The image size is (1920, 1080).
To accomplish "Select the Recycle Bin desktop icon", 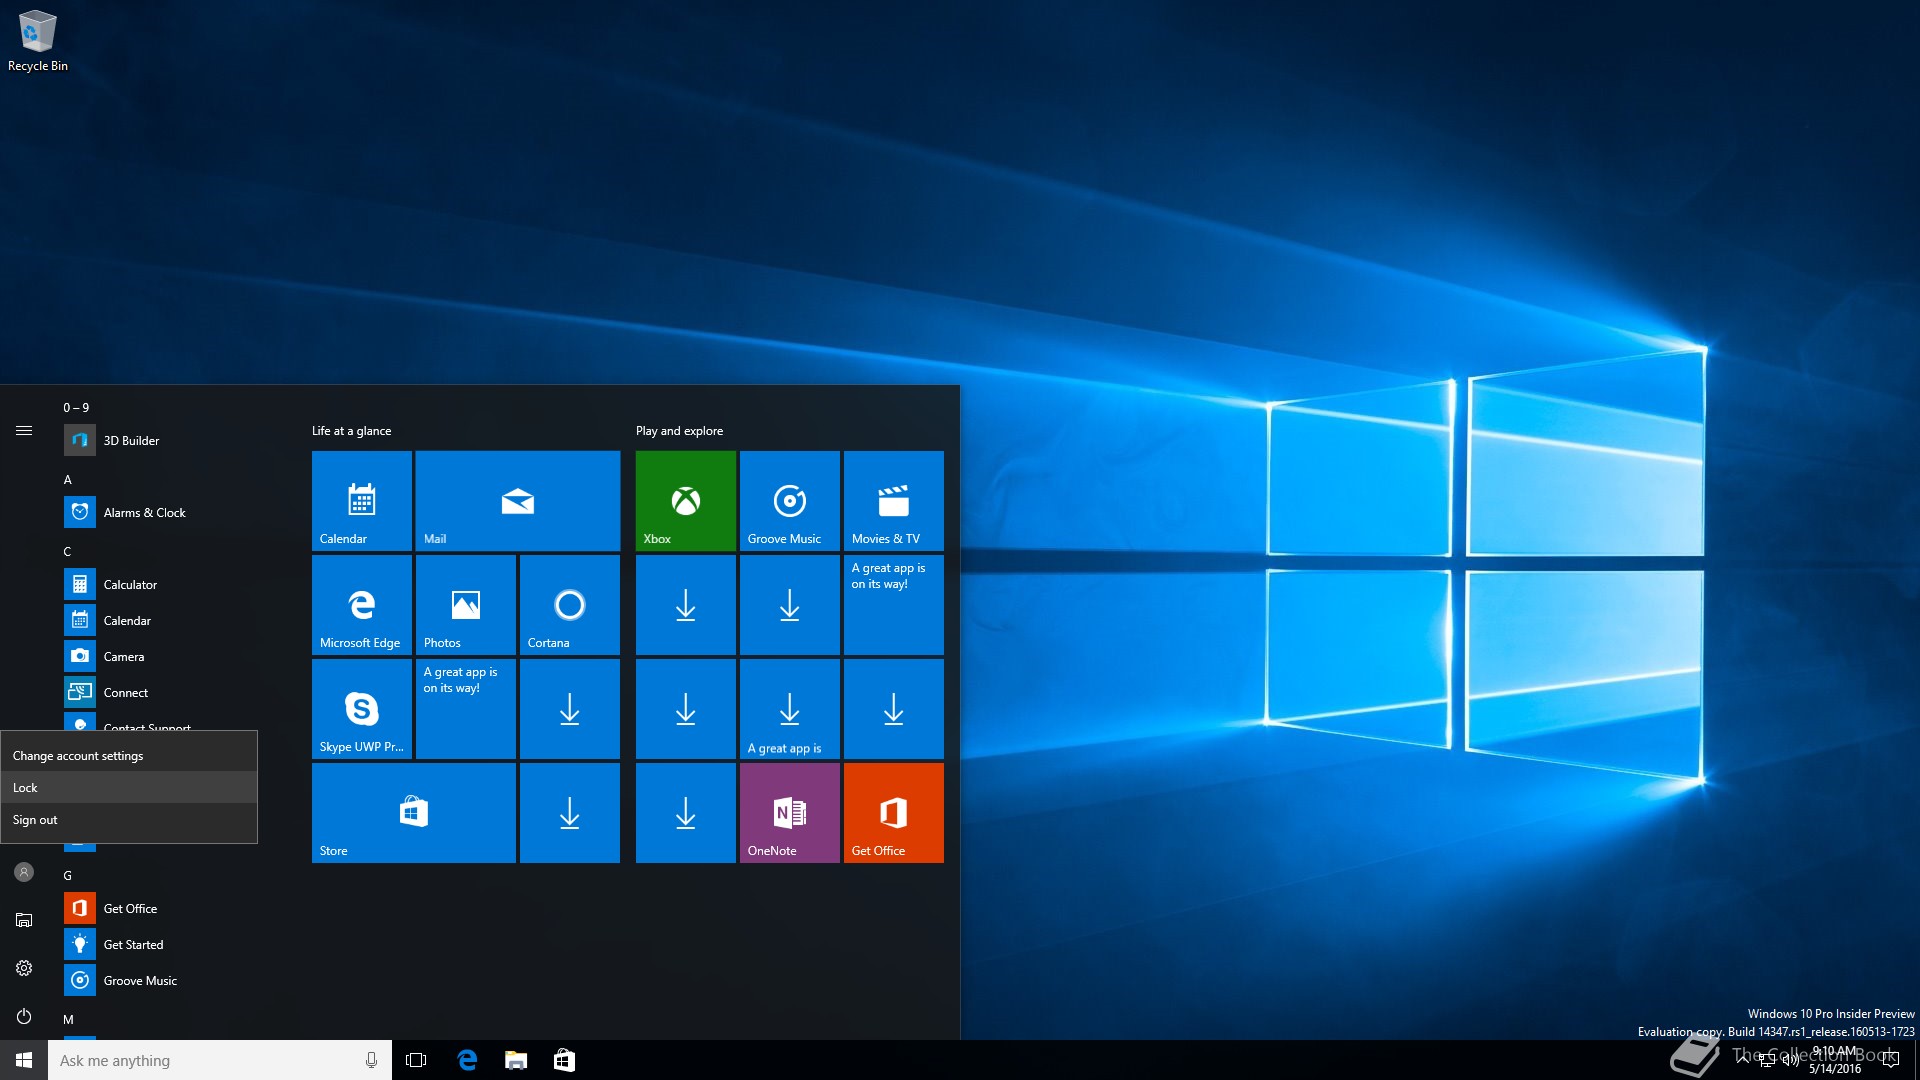I will pyautogui.click(x=38, y=41).
